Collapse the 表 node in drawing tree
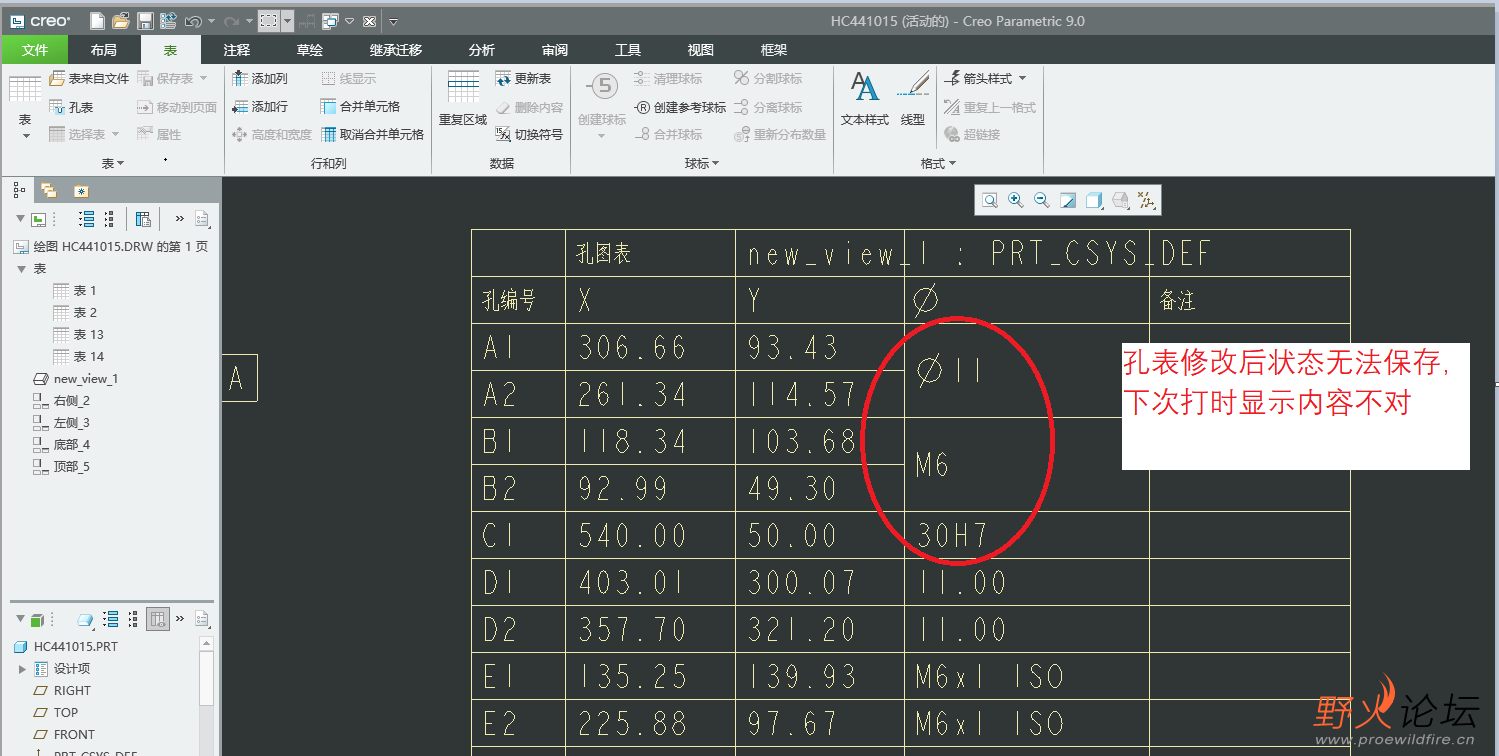This screenshot has width=1499, height=756. click(22, 269)
